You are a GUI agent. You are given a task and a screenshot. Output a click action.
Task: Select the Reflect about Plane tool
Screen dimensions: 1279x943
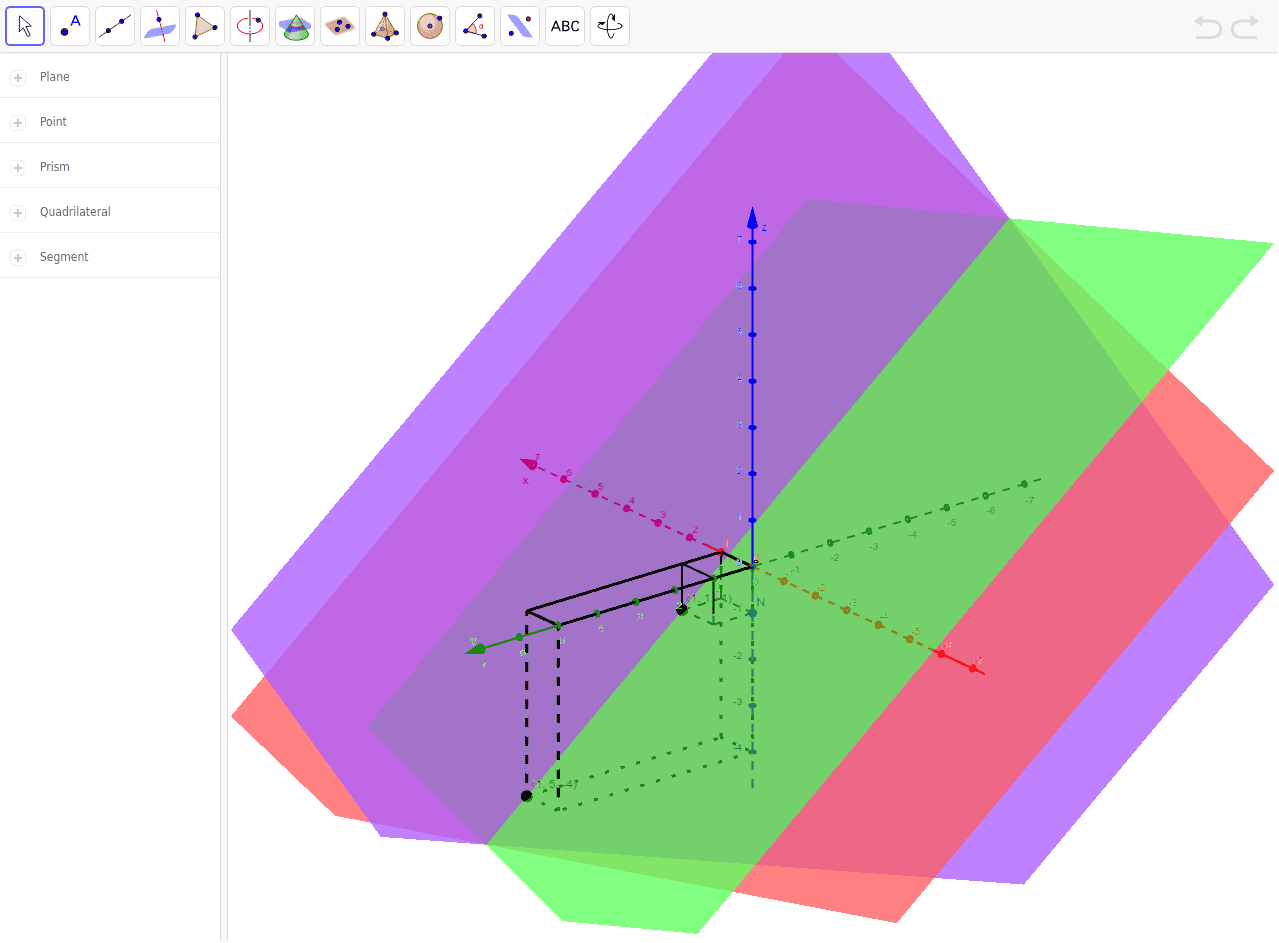tap(519, 25)
